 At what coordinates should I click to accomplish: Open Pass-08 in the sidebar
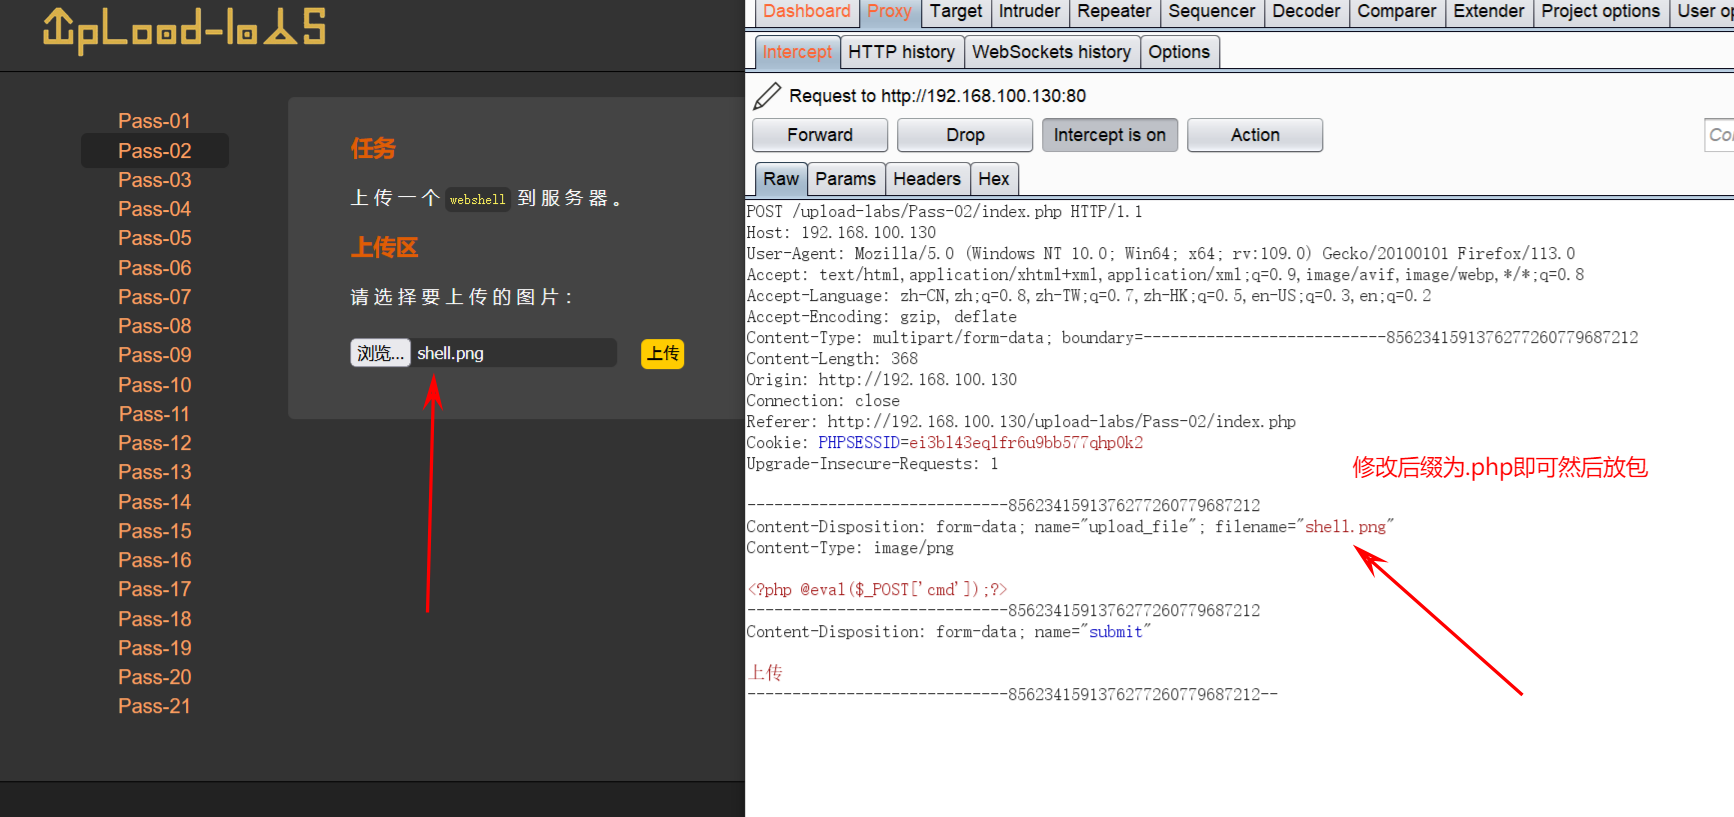[x=154, y=326]
